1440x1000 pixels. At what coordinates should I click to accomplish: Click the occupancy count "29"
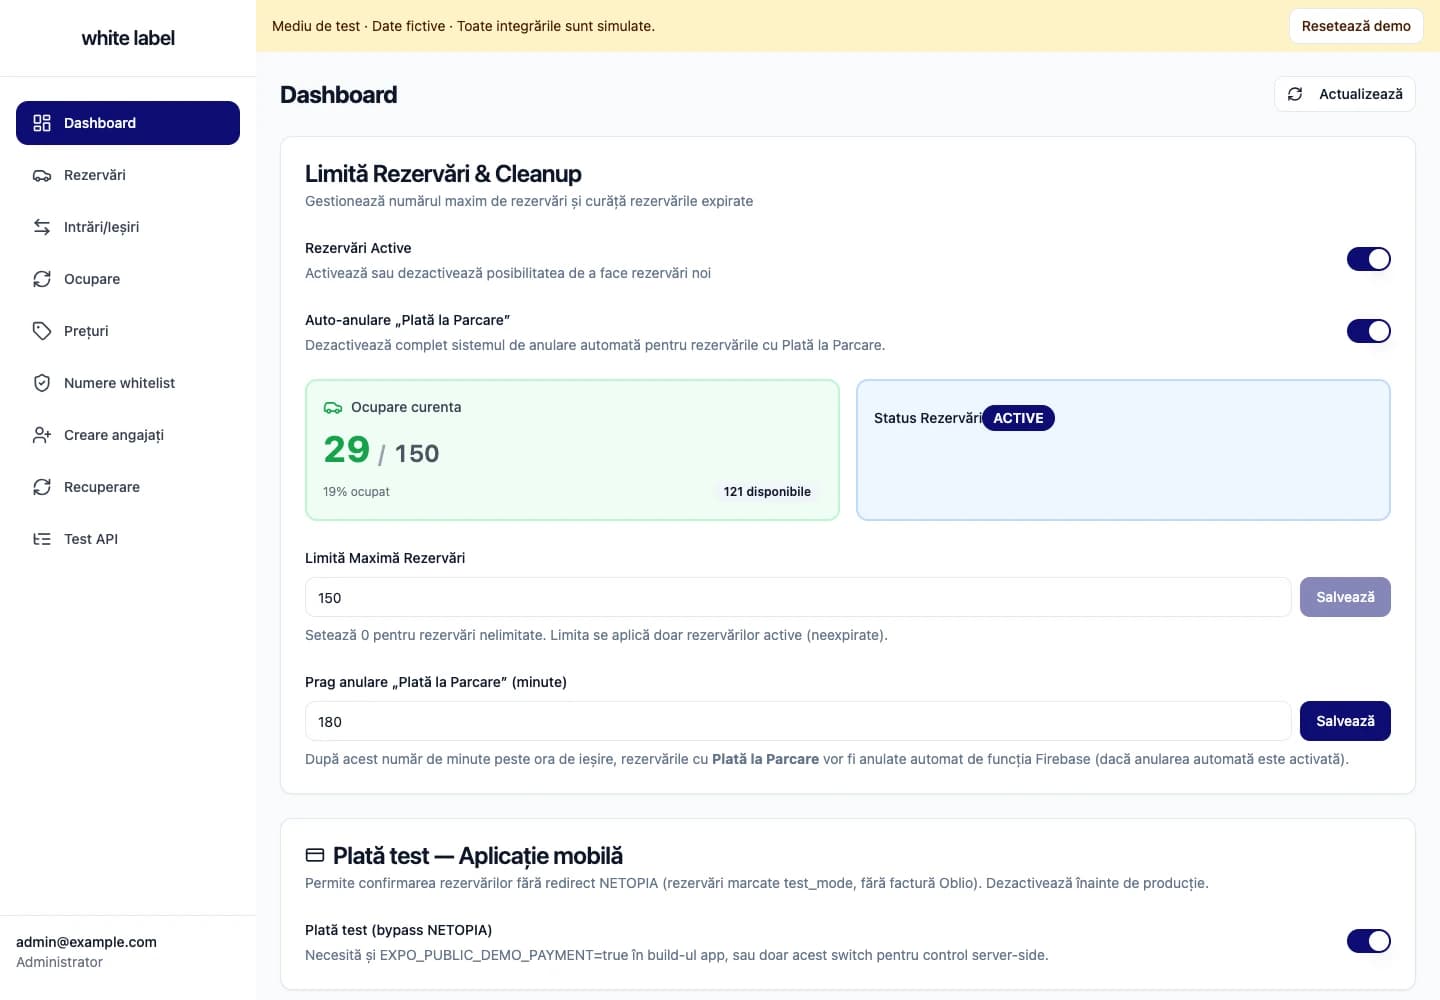(x=347, y=450)
